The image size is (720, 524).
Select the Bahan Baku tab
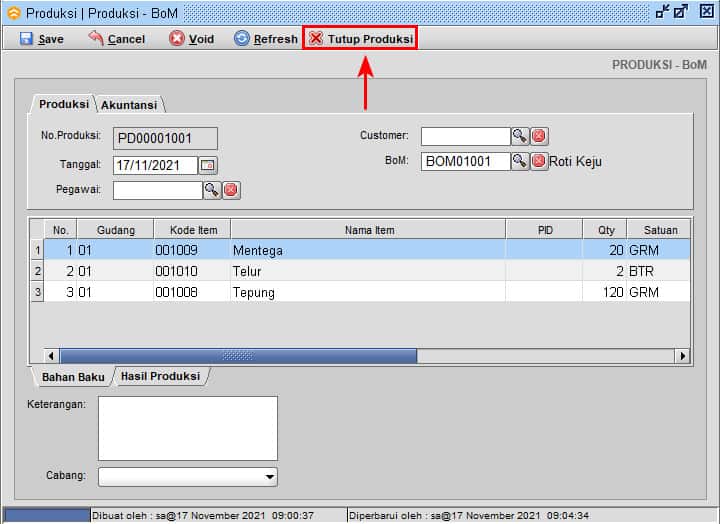coord(73,377)
